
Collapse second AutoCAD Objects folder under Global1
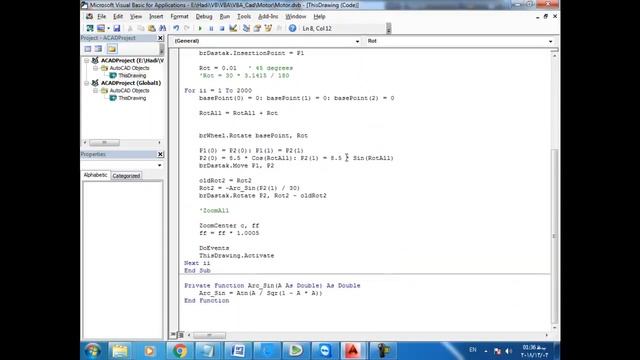tap(96, 91)
